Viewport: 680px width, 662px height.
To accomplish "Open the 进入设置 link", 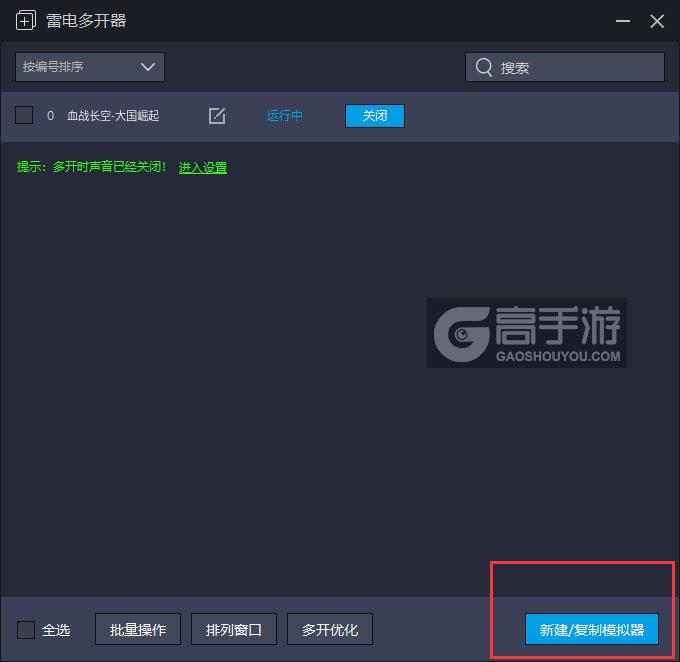I will coord(203,167).
